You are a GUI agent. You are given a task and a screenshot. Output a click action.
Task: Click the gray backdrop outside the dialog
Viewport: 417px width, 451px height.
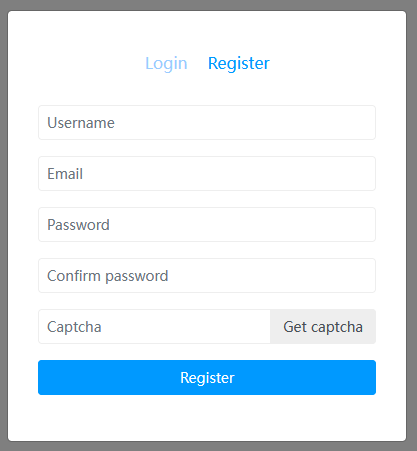click(3, 225)
